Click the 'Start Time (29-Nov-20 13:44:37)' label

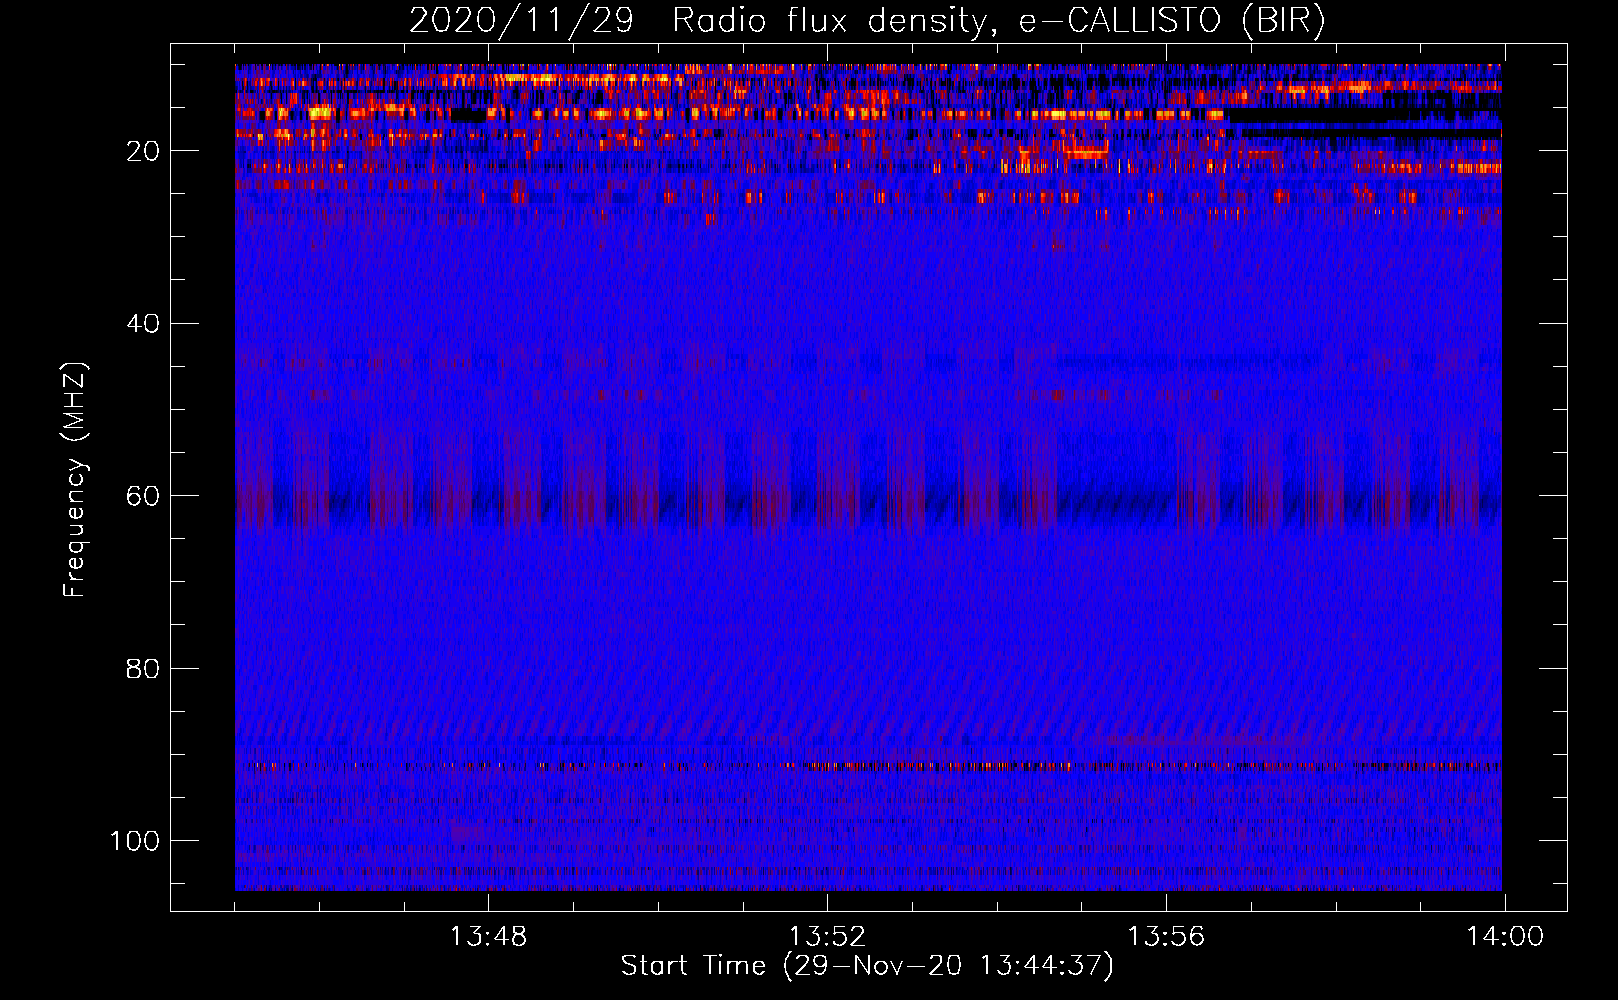[x=867, y=966]
